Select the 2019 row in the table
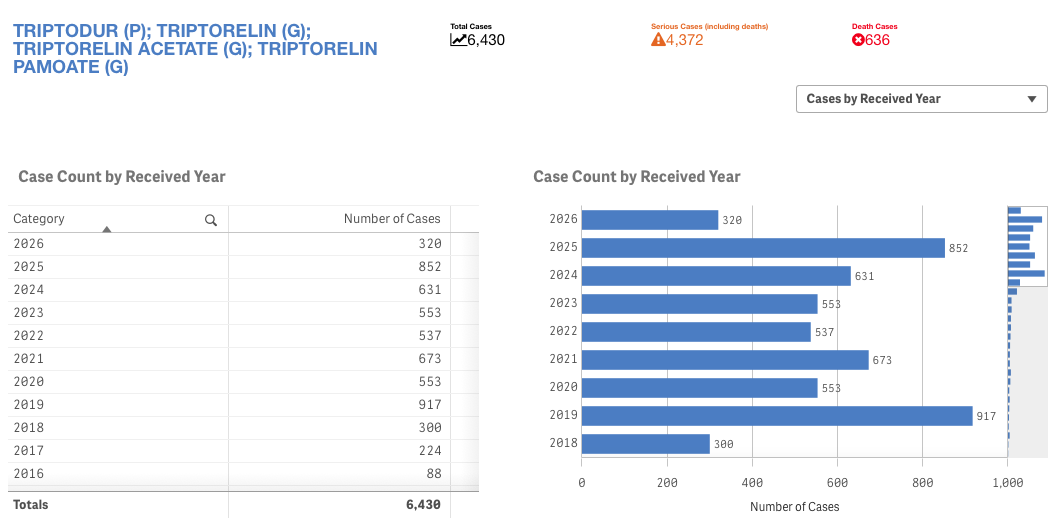 [x=243, y=405]
